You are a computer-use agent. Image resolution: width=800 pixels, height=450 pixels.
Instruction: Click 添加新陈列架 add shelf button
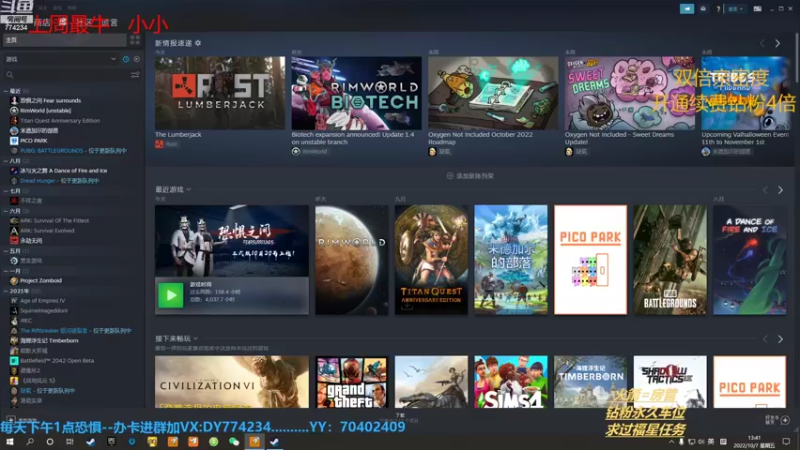[470, 176]
